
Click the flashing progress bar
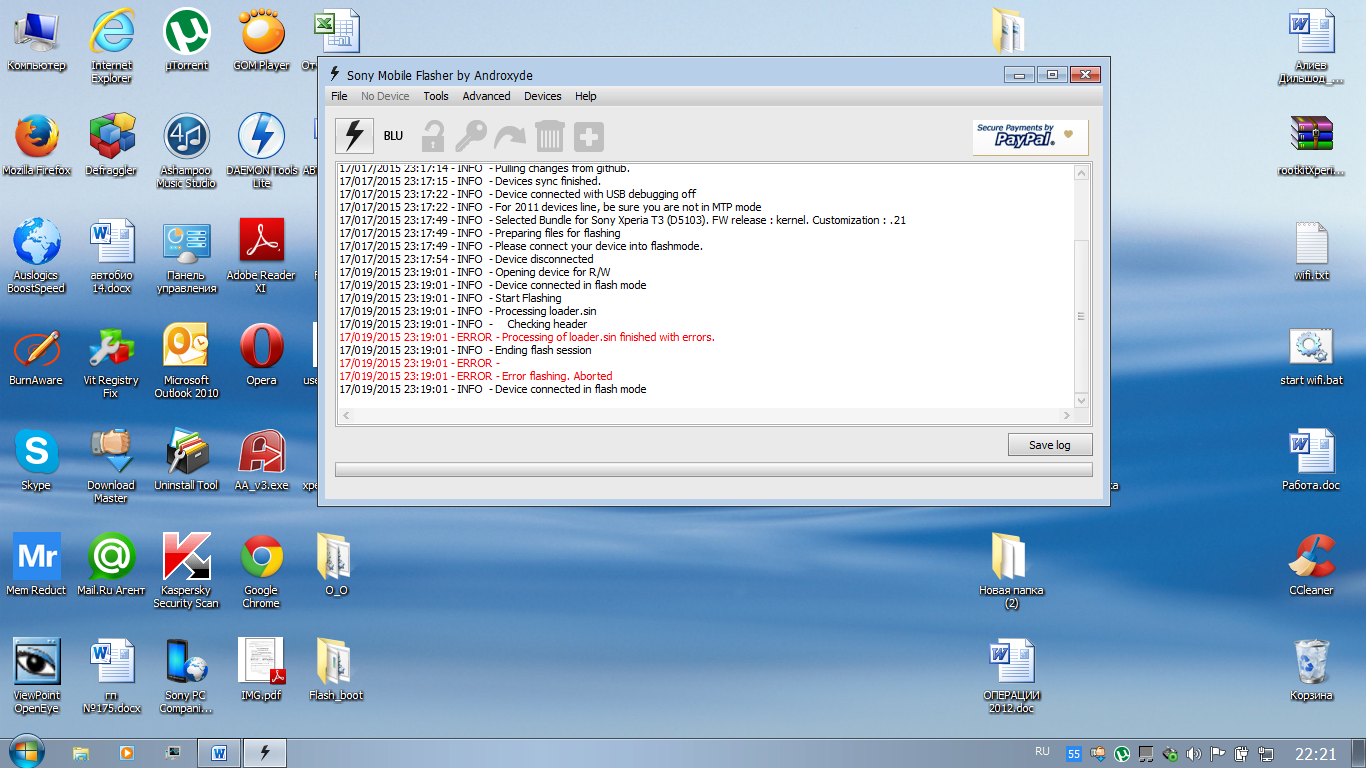point(713,469)
